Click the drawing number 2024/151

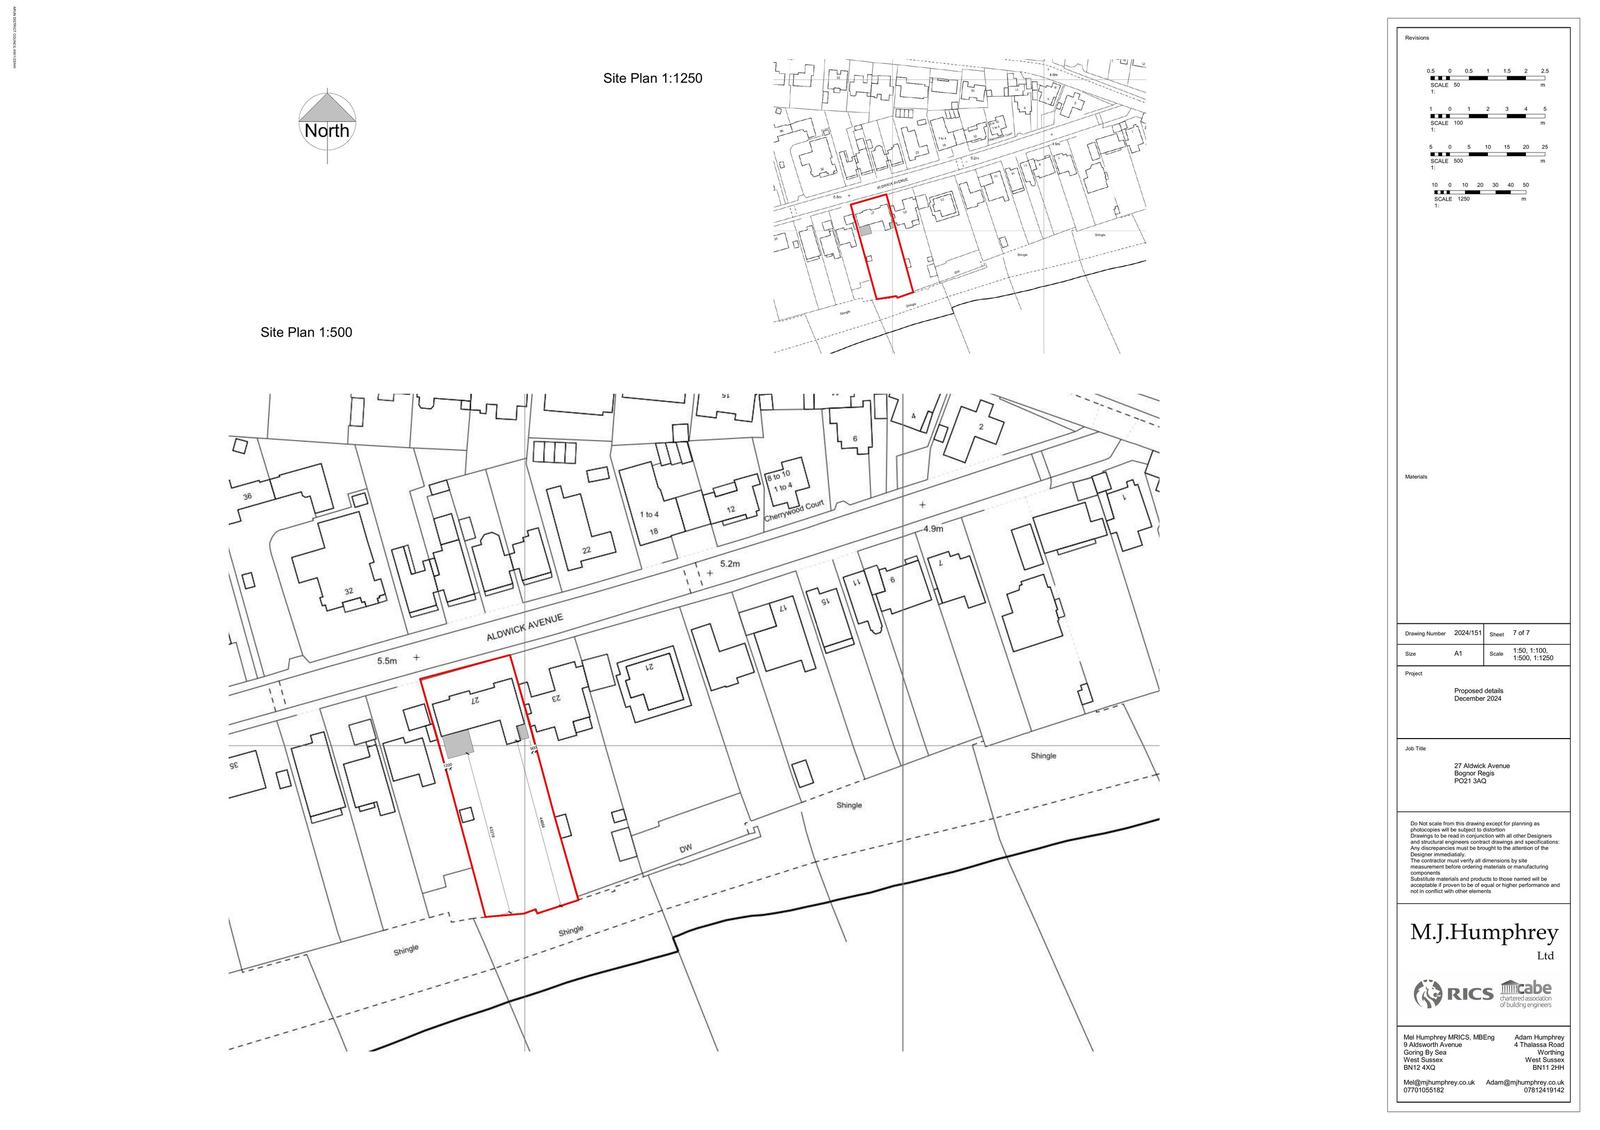[x=1467, y=633]
